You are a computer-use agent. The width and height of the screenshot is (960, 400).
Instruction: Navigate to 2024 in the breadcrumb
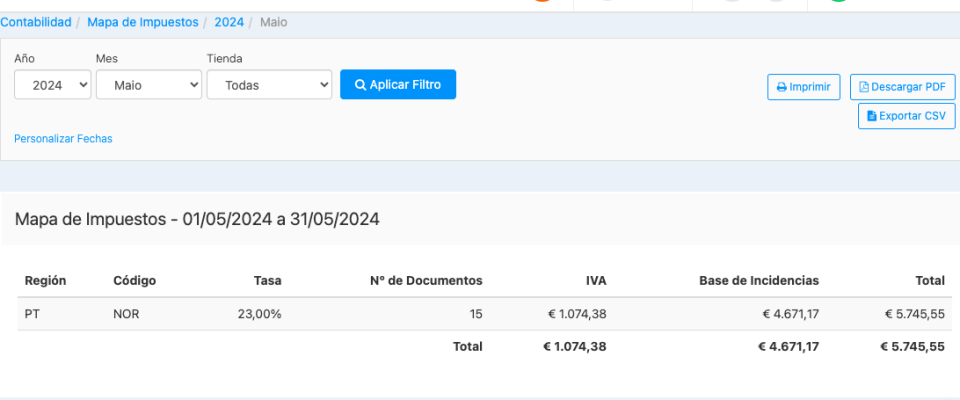coord(229,21)
